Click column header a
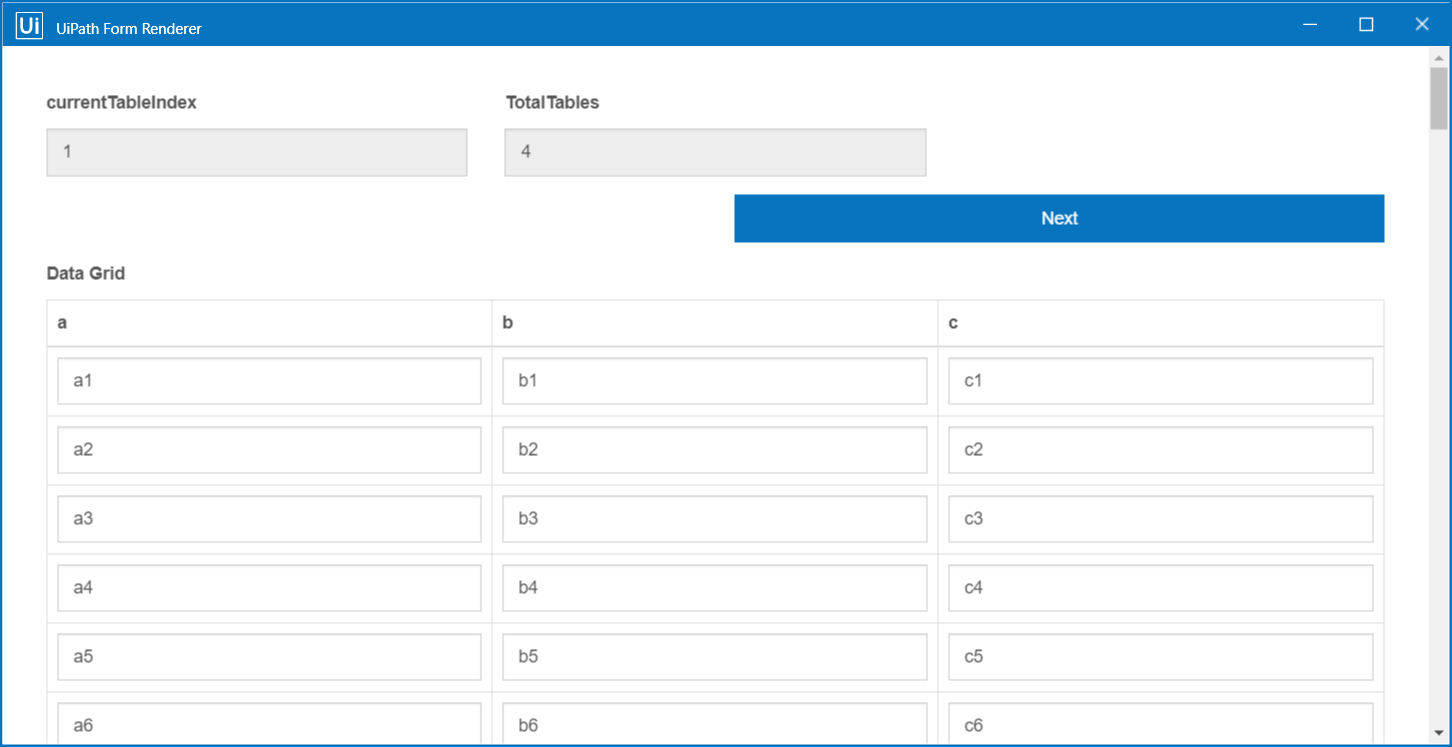The height and width of the screenshot is (747, 1452). [63, 323]
